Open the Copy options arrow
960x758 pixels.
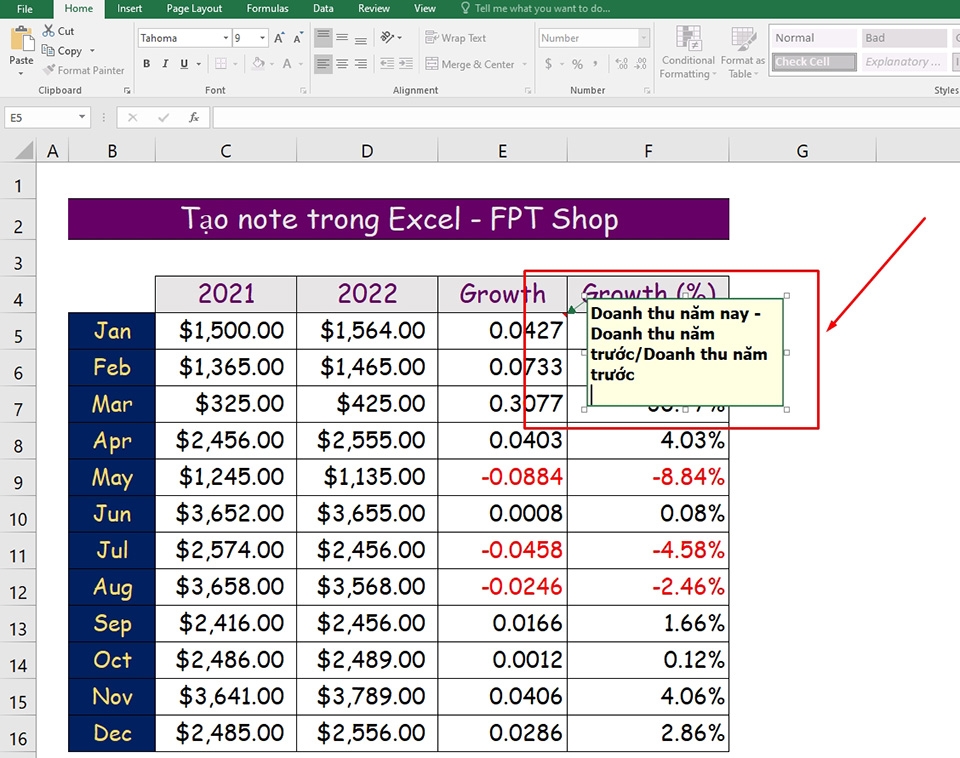pos(92,51)
